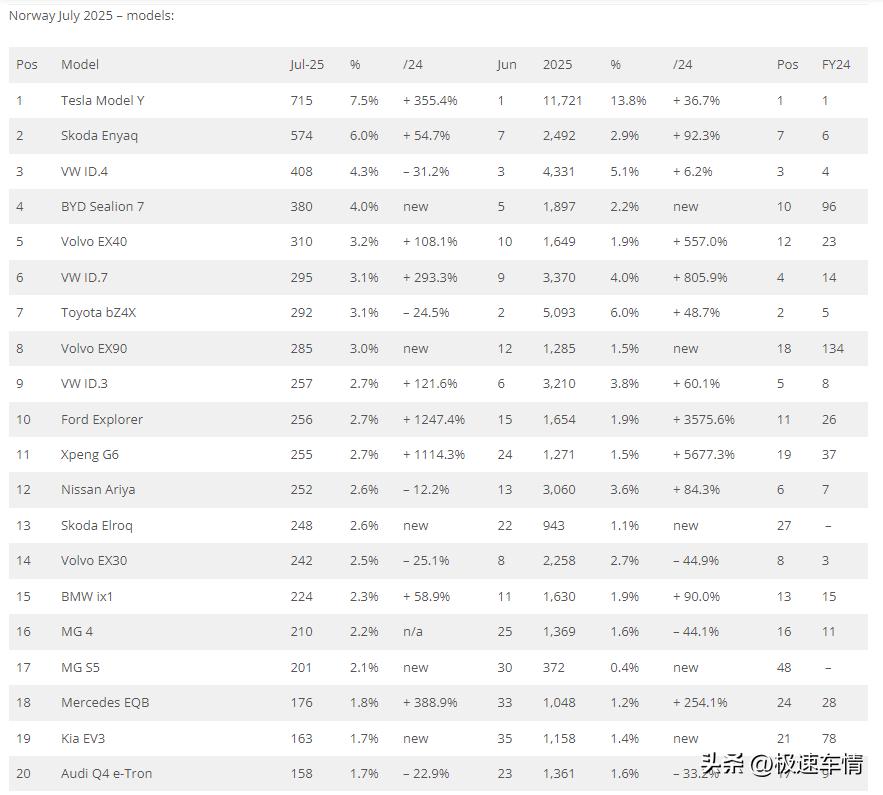Click the Volvo EX40 model name
883x795 pixels.
94,242
